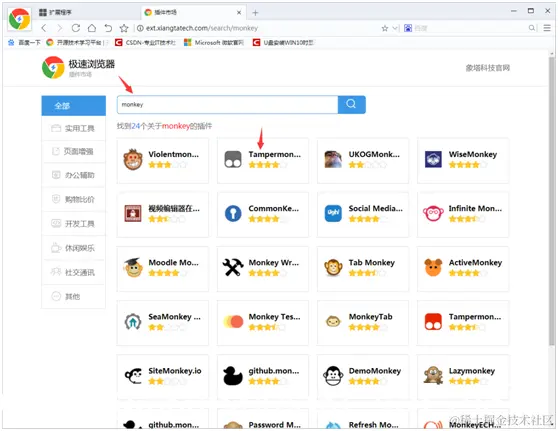Open the U盘安装WIN10 bookmark
This screenshot has height=431, width=558.
pyautogui.click(x=283, y=43)
